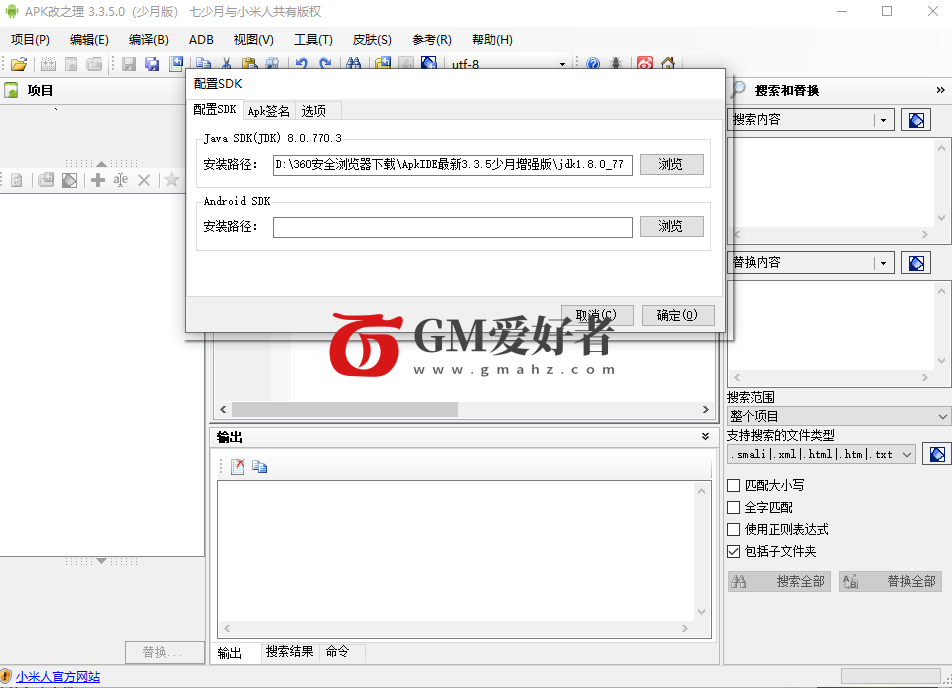Uncheck the 包括子文件夹 checkbox
Image resolution: width=952 pixels, height=688 pixels.
click(734, 552)
